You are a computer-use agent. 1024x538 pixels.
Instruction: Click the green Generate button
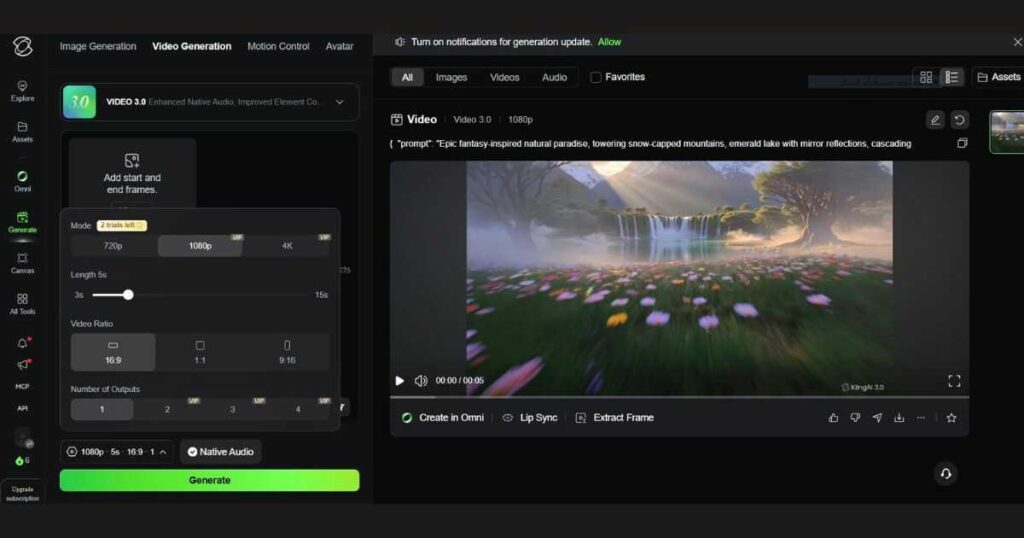click(x=210, y=480)
